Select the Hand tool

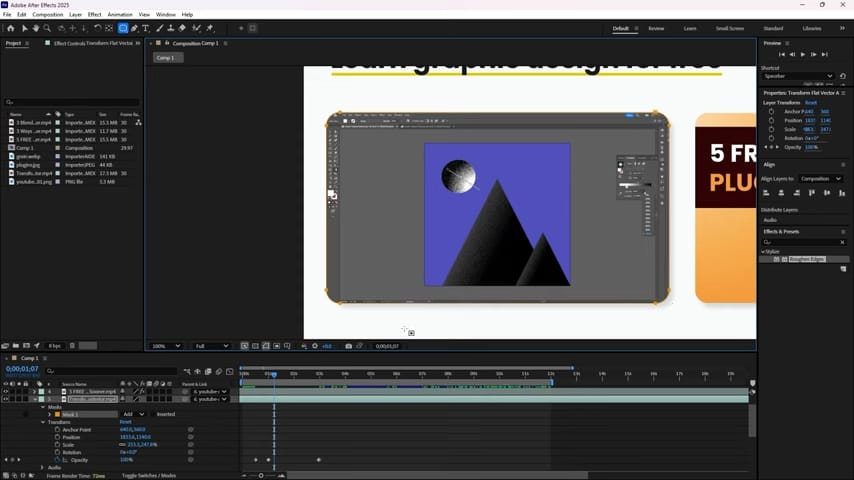point(36,28)
